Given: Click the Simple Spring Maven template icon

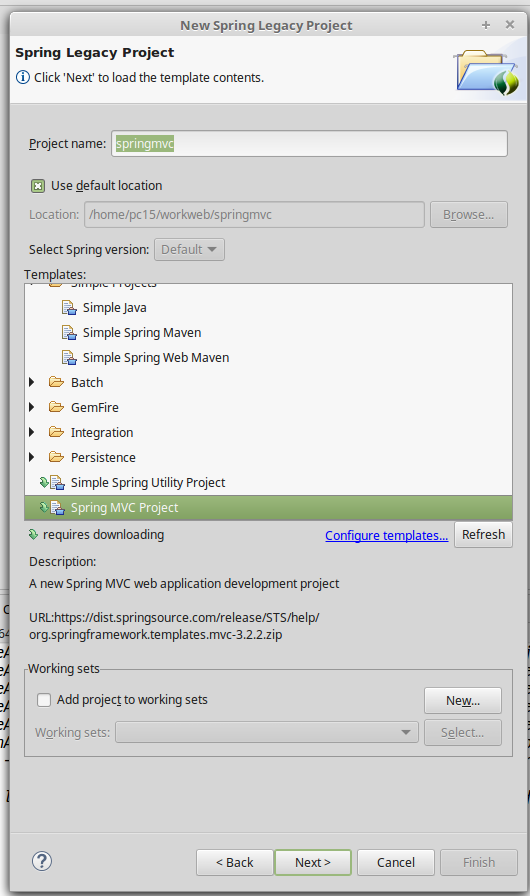Looking at the screenshot, I should pyautogui.click(x=69, y=333).
